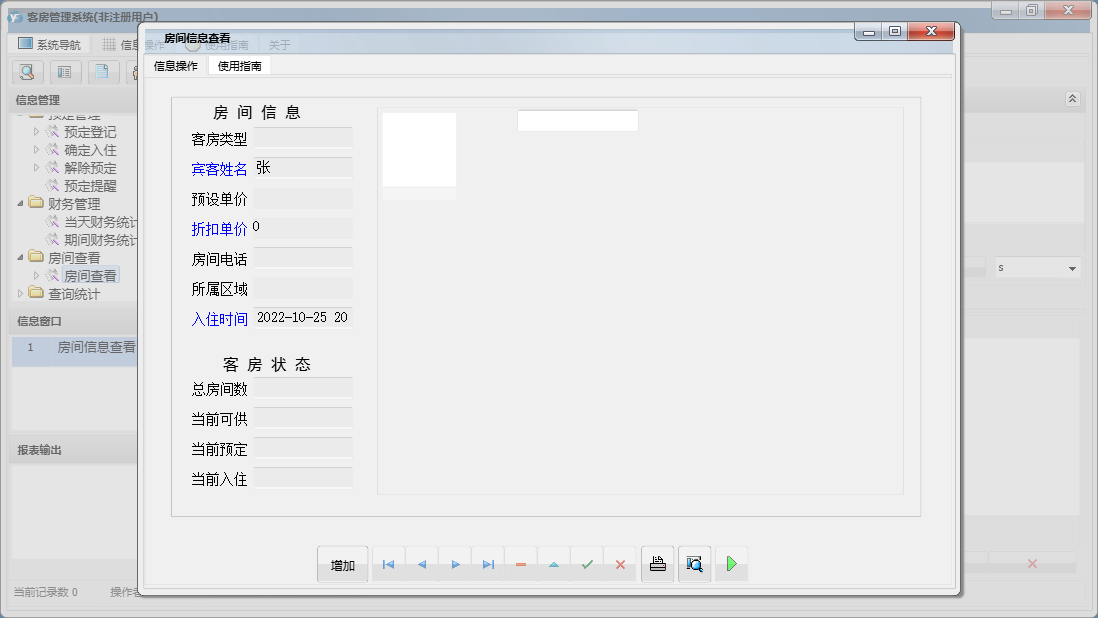The width and height of the screenshot is (1098, 618).
Task: Select the 查询统计 folder
Action: (74, 294)
